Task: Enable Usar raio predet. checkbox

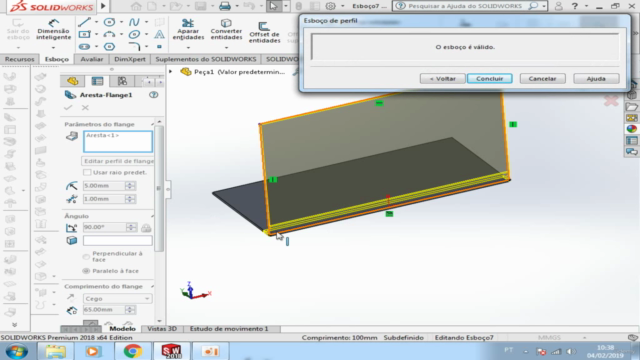Action: (x=87, y=172)
